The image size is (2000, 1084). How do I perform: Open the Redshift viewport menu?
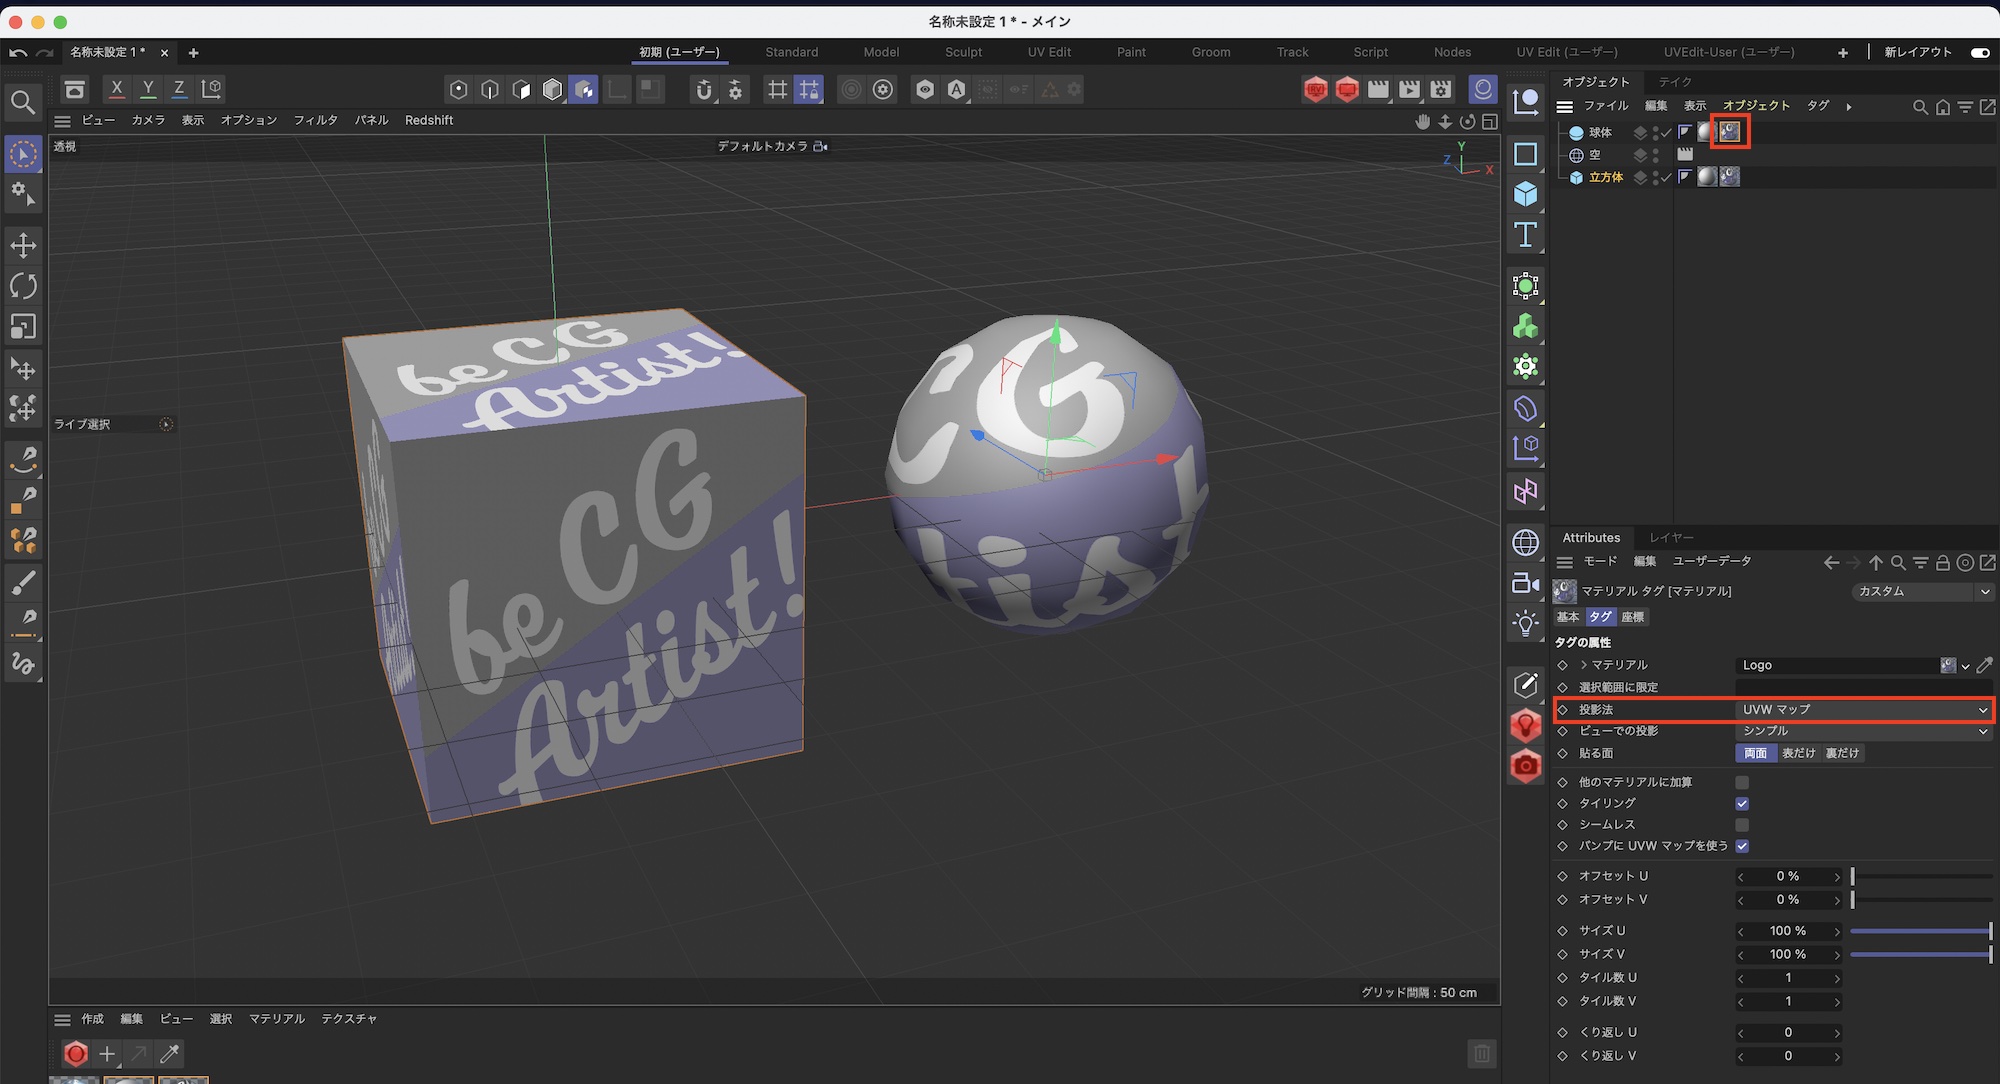pyautogui.click(x=428, y=120)
